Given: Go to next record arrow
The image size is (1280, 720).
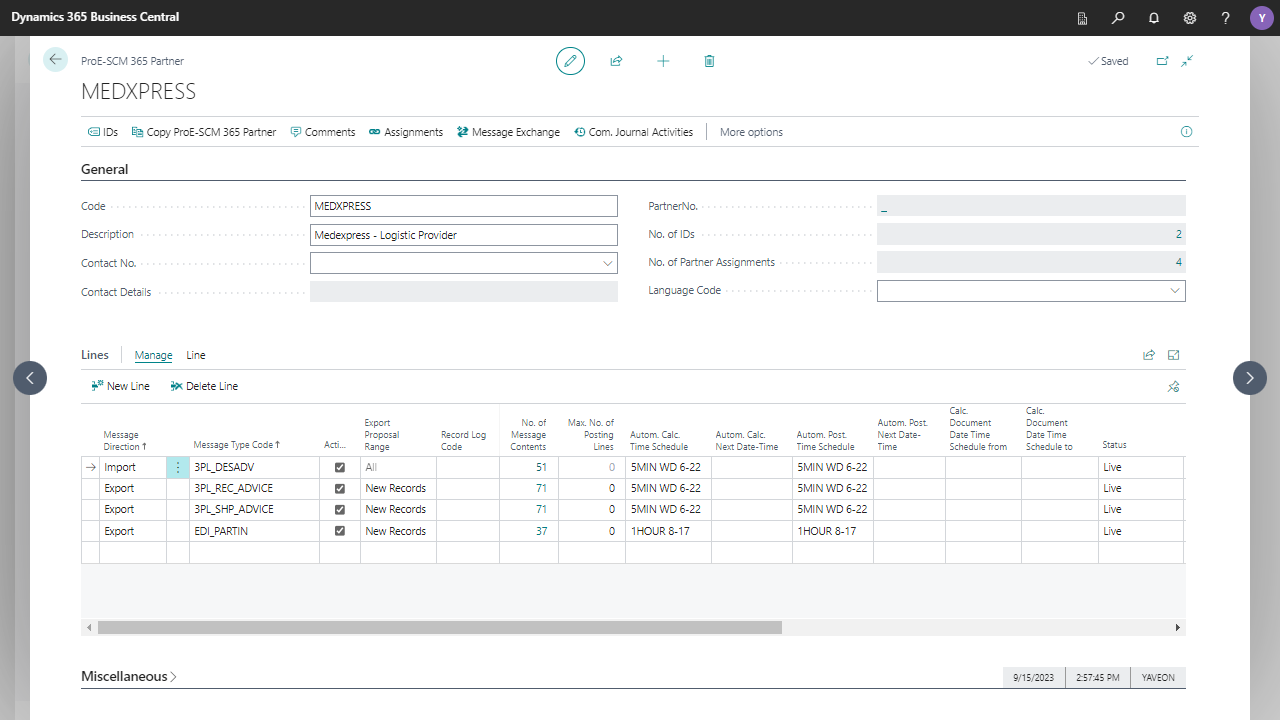Looking at the screenshot, I should pos(1250,378).
